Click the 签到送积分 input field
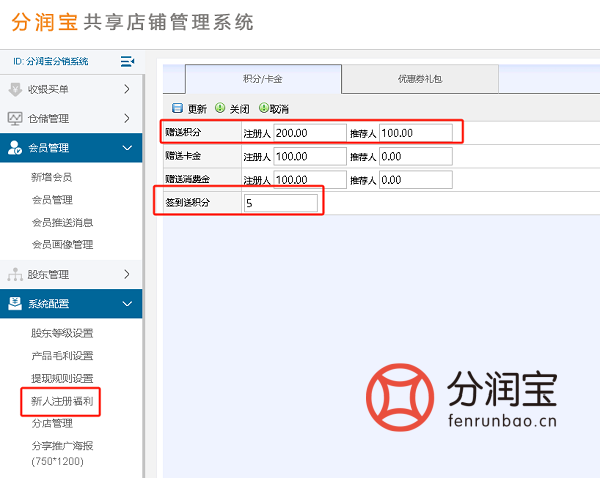Screen dimensions: 600x478 pyautogui.click(x=281, y=204)
